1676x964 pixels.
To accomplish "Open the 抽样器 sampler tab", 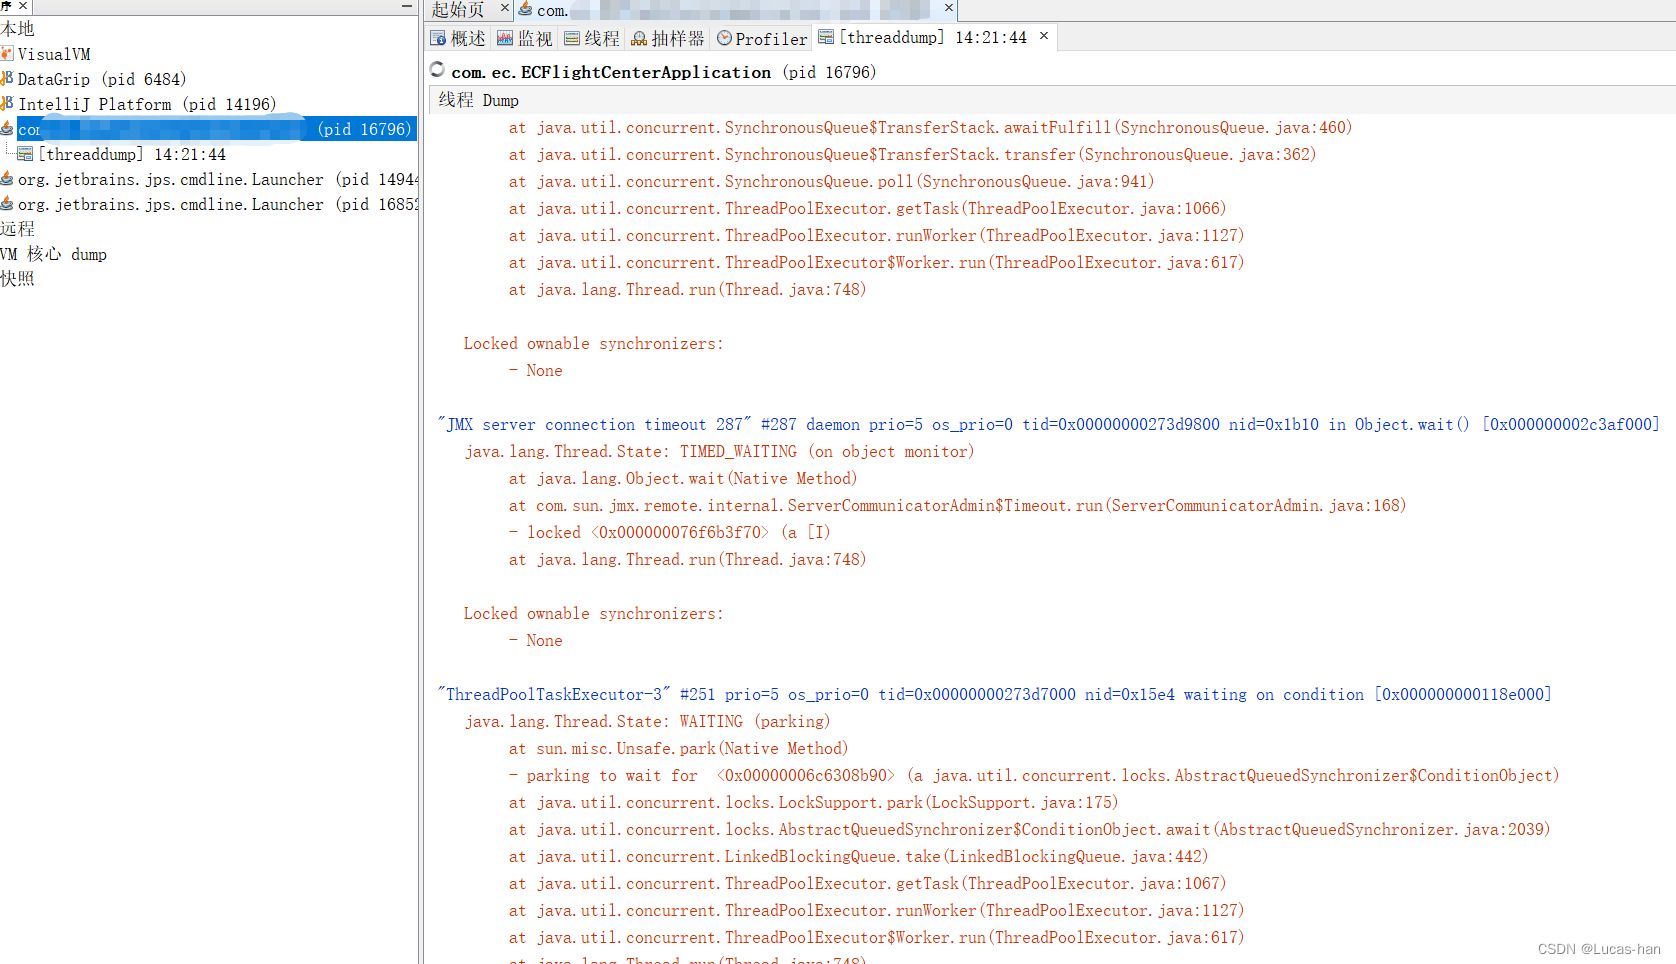I will point(668,39).
